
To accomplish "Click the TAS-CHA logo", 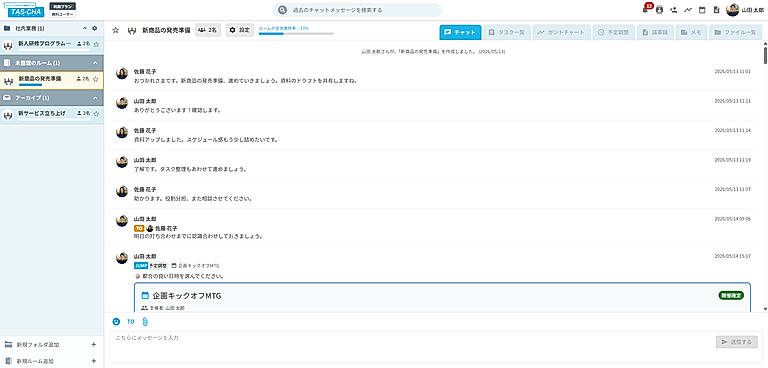I will coord(24,10).
